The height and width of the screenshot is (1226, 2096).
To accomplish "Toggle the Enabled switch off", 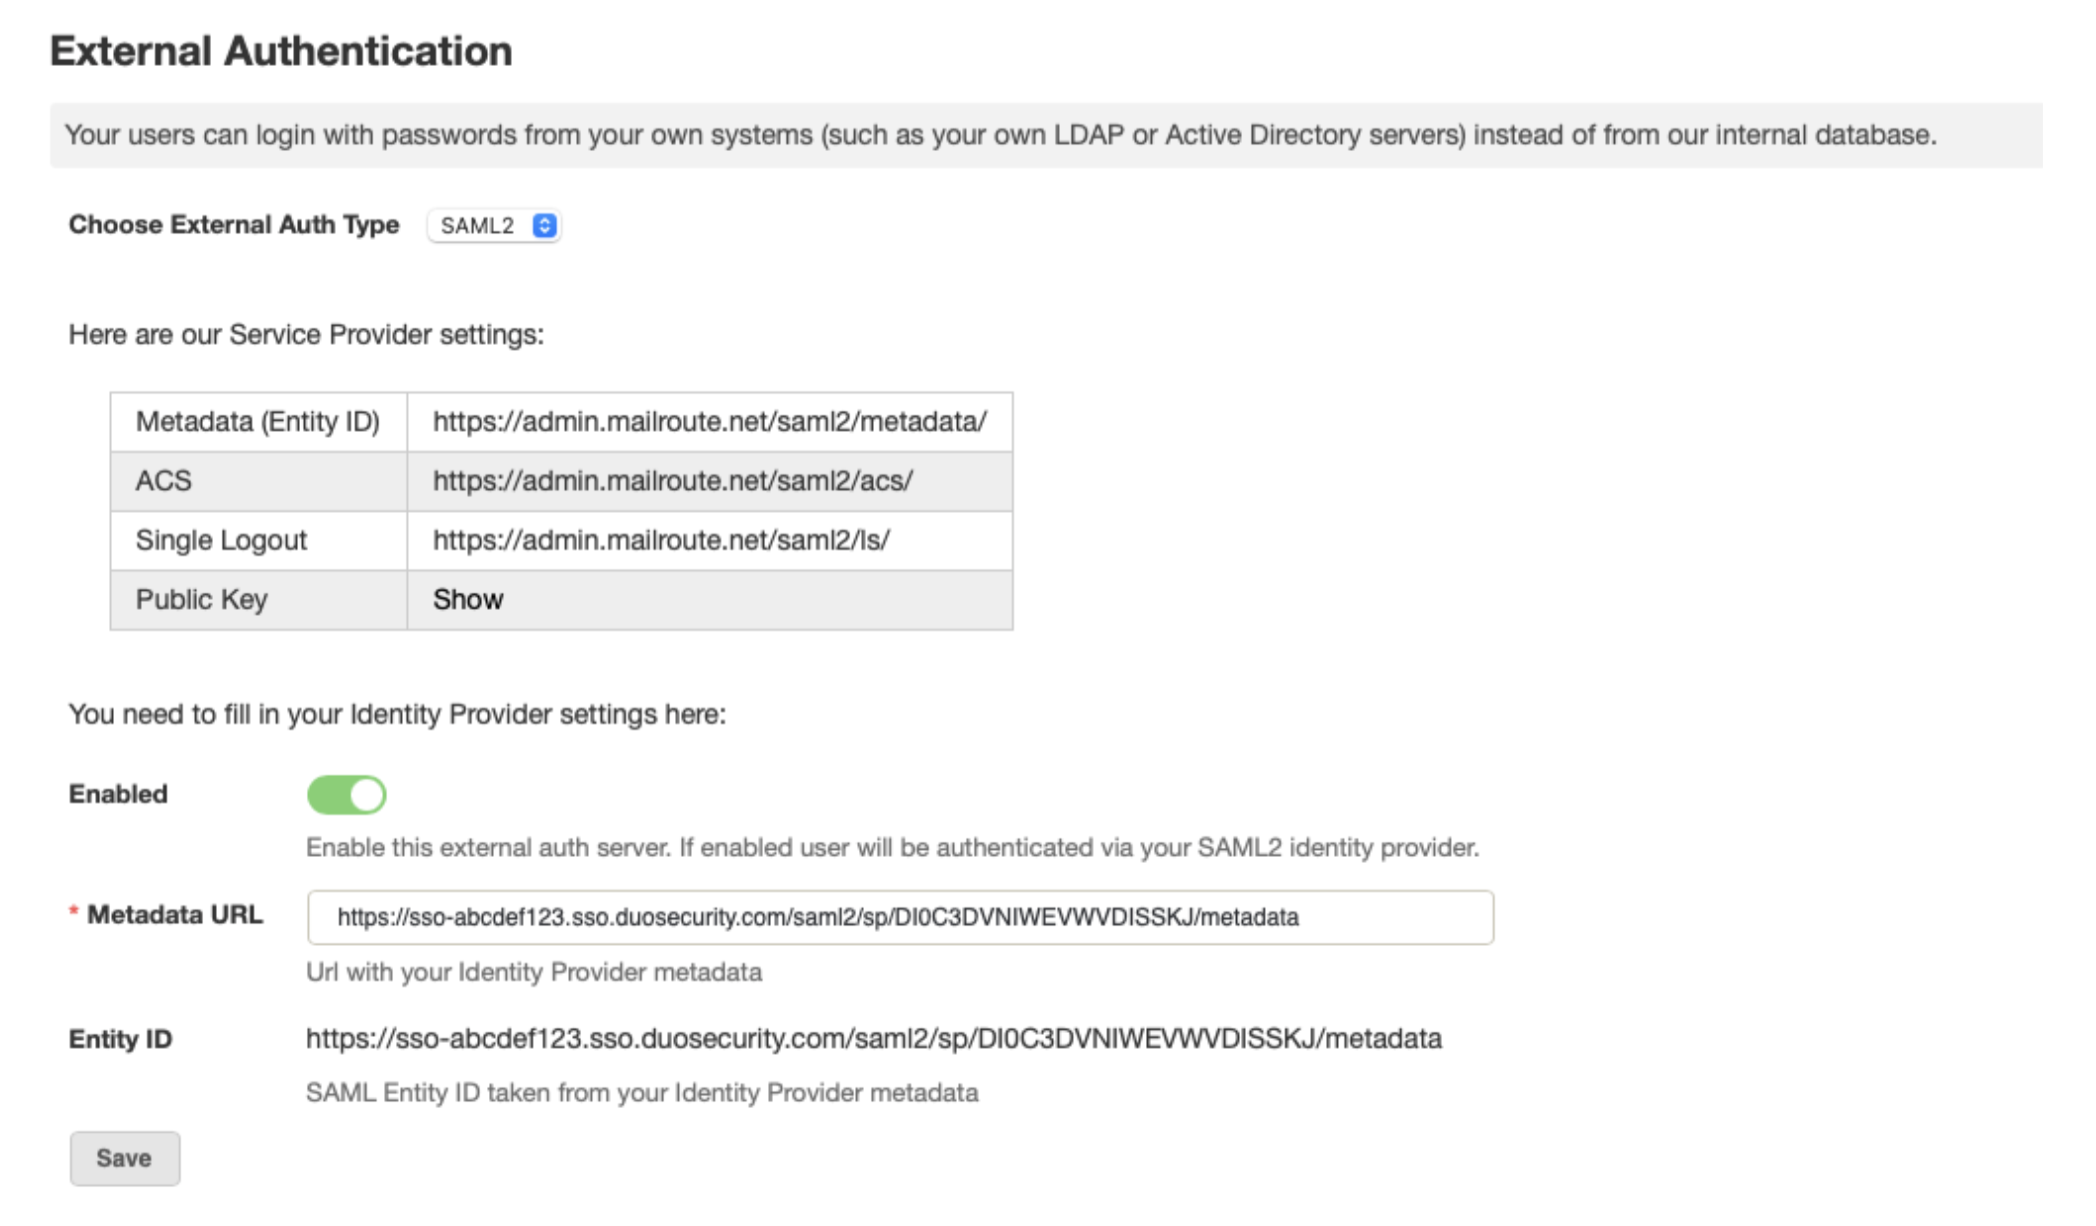I will click(346, 795).
